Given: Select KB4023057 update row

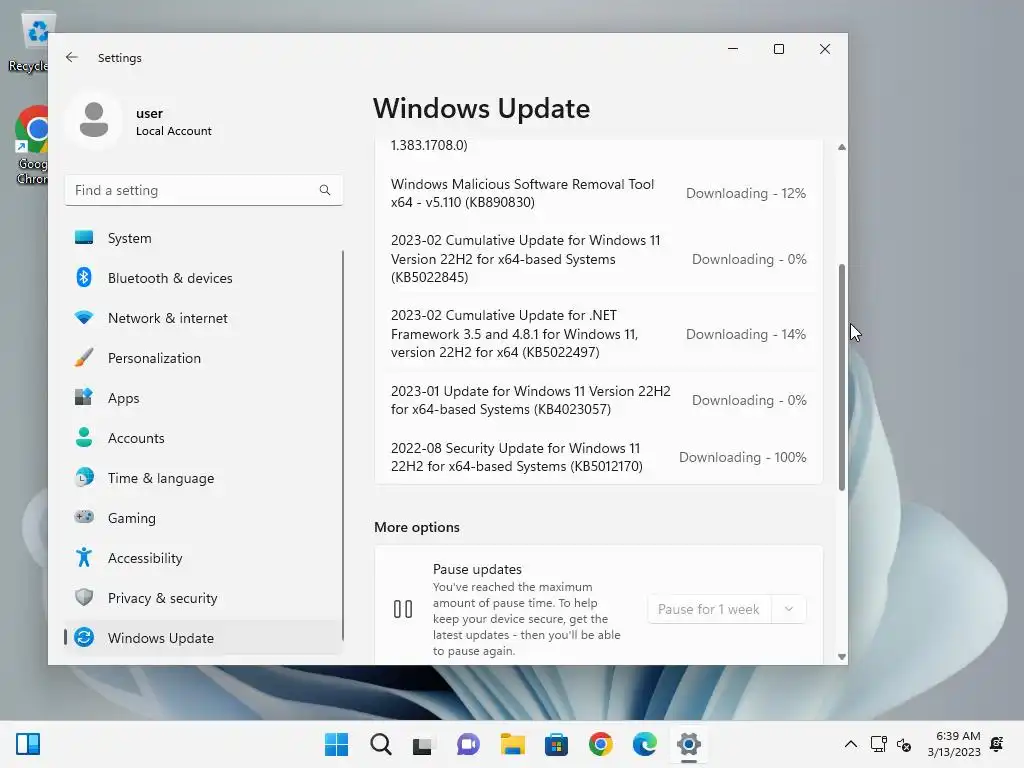Looking at the screenshot, I should tap(598, 400).
